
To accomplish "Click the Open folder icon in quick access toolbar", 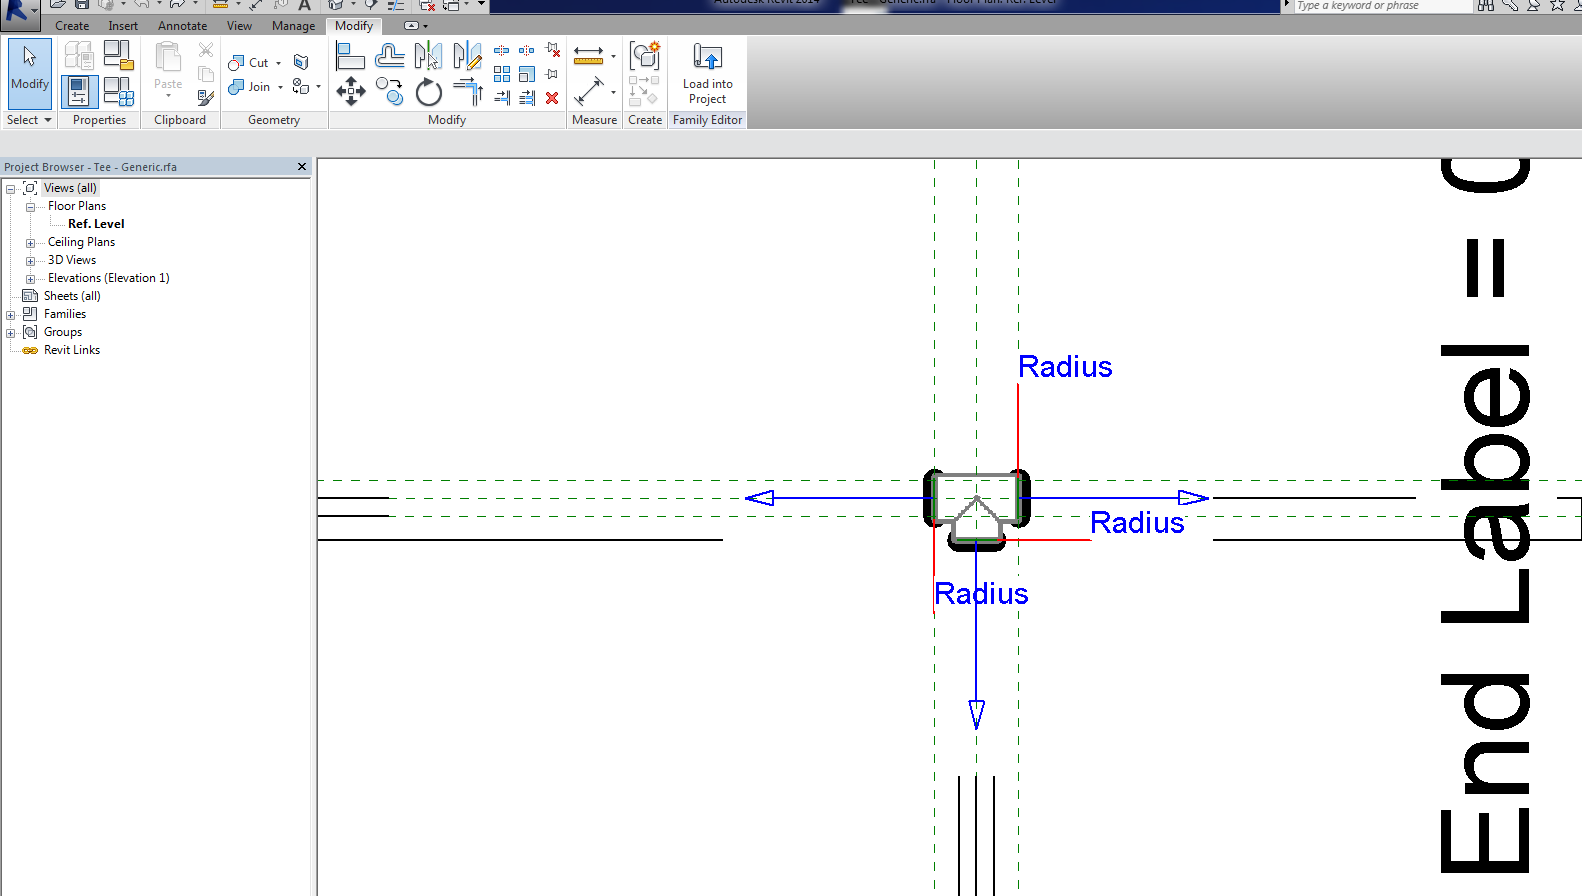I will click(58, 5).
